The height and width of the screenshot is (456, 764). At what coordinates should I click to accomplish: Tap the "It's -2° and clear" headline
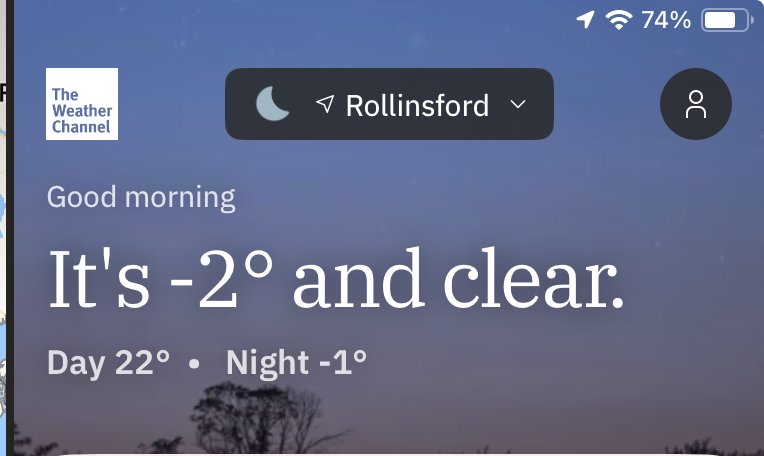[336, 279]
